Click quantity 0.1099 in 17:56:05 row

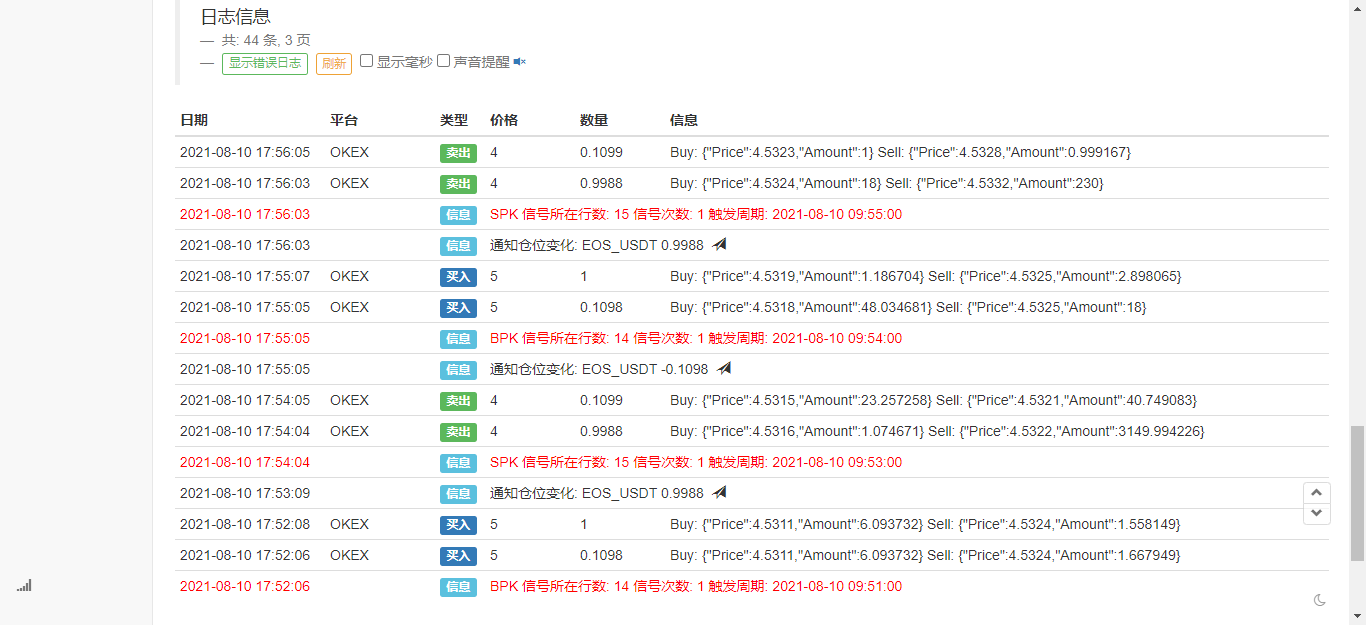601,152
